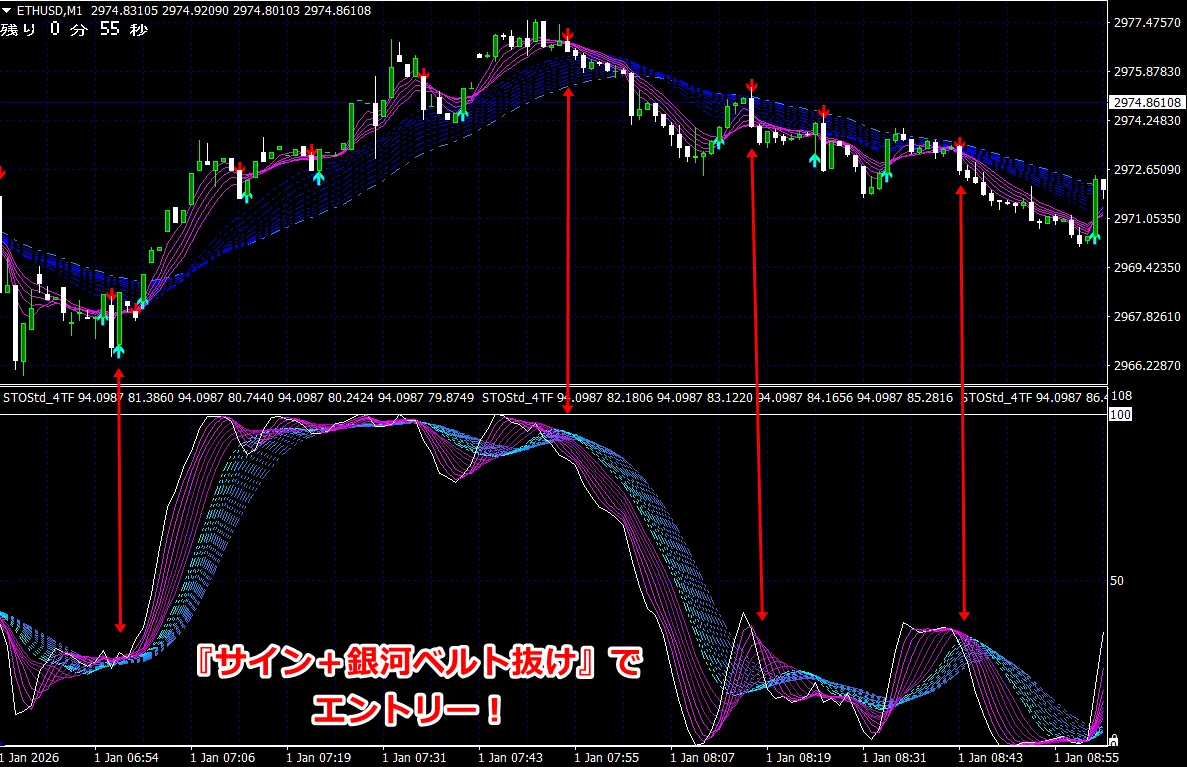
Task: Click the 100 level label on oscillator scale
Action: 1119,414
